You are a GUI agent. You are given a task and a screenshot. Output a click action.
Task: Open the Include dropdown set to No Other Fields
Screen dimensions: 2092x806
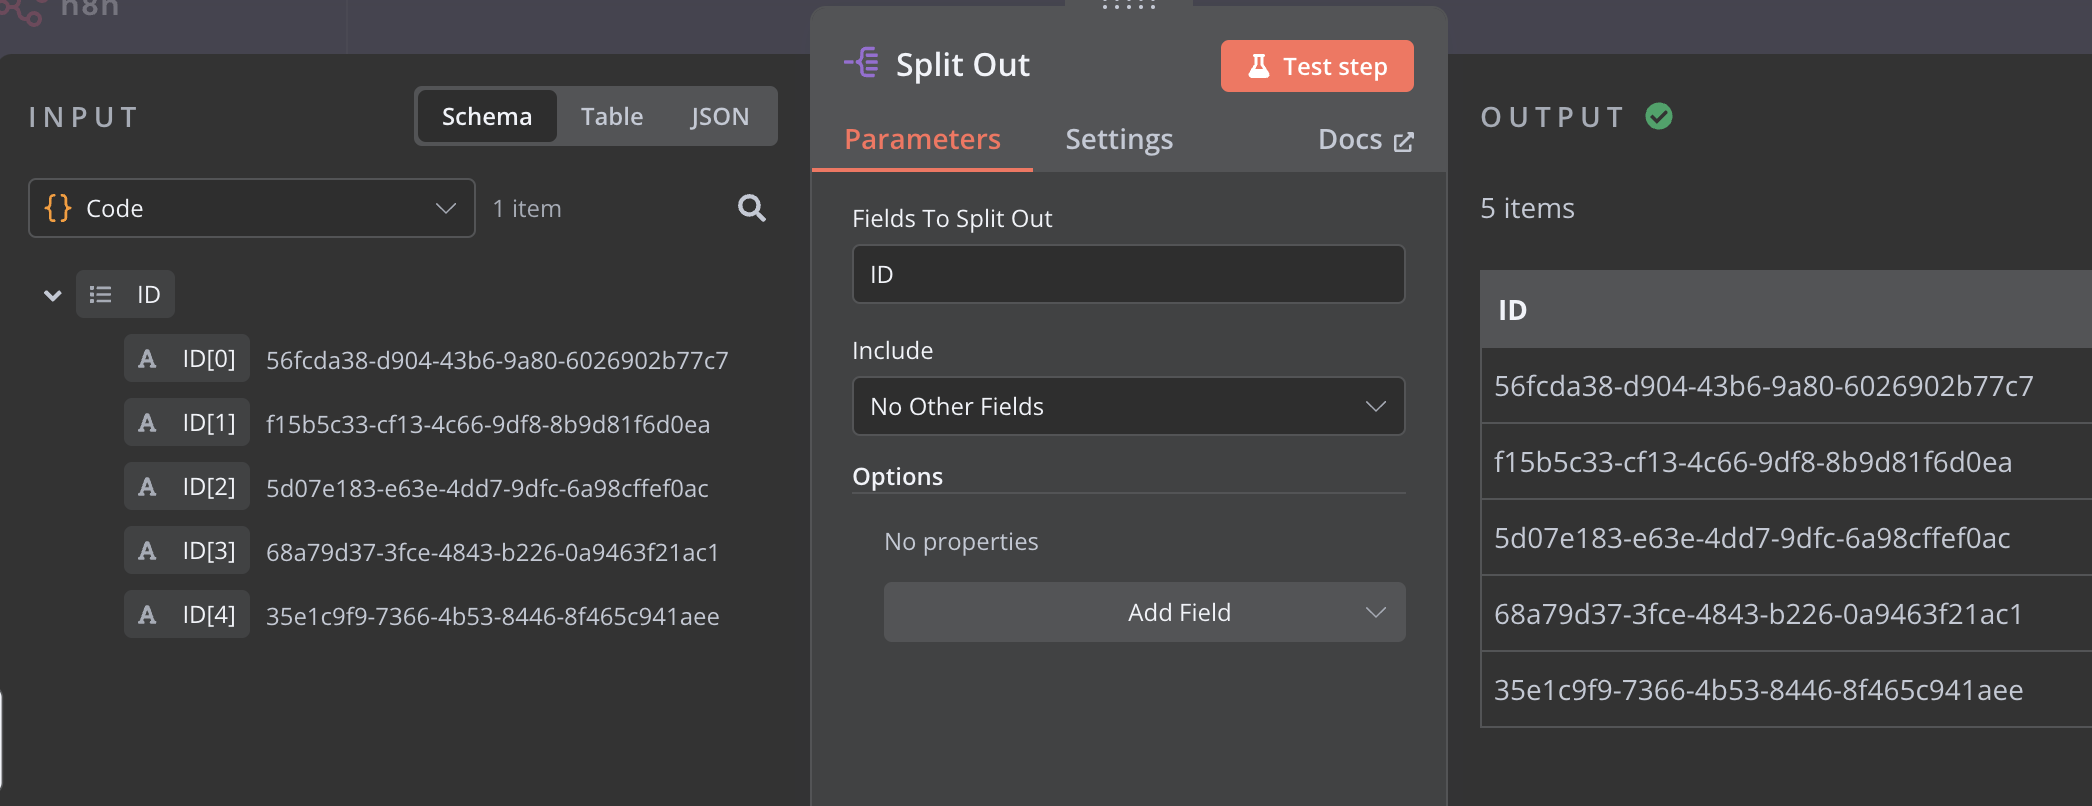coord(1128,406)
